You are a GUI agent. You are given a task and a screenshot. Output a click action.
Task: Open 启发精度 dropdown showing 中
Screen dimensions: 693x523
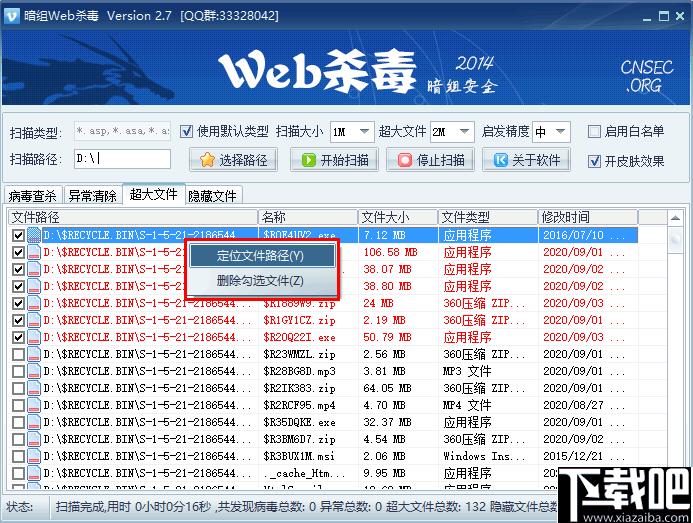(x=551, y=132)
